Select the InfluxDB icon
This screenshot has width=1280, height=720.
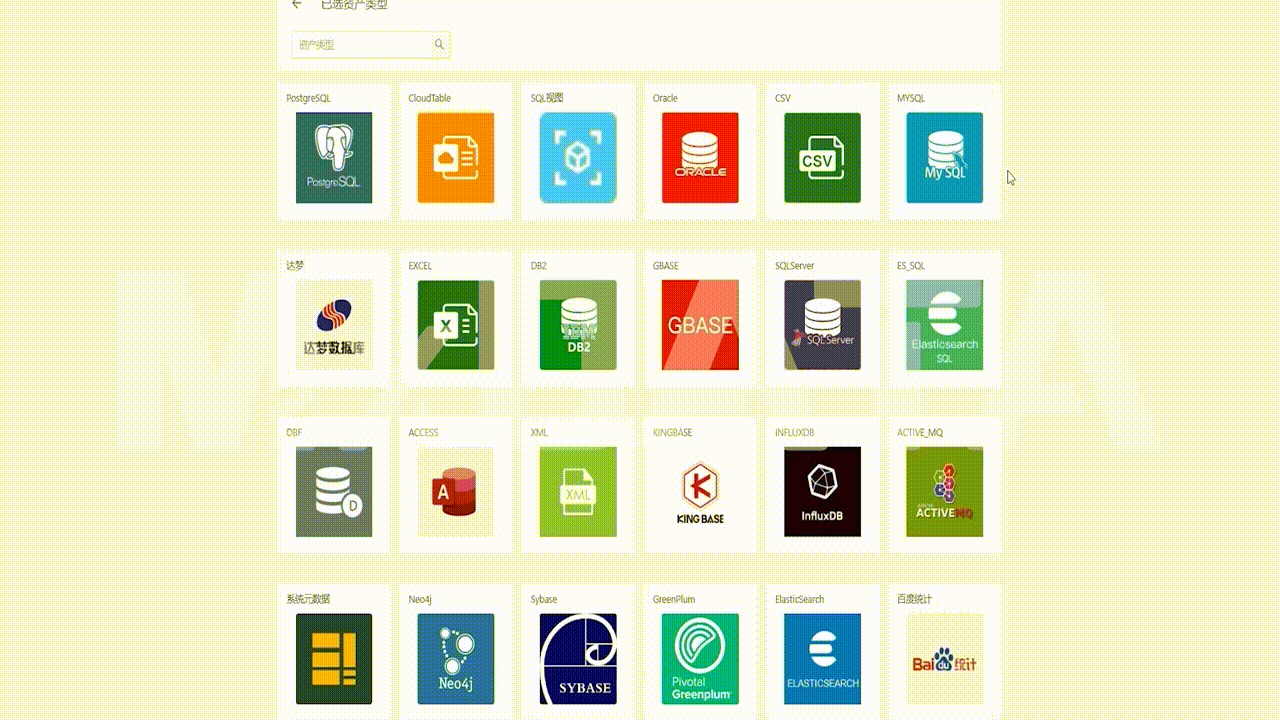pos(822,492)
